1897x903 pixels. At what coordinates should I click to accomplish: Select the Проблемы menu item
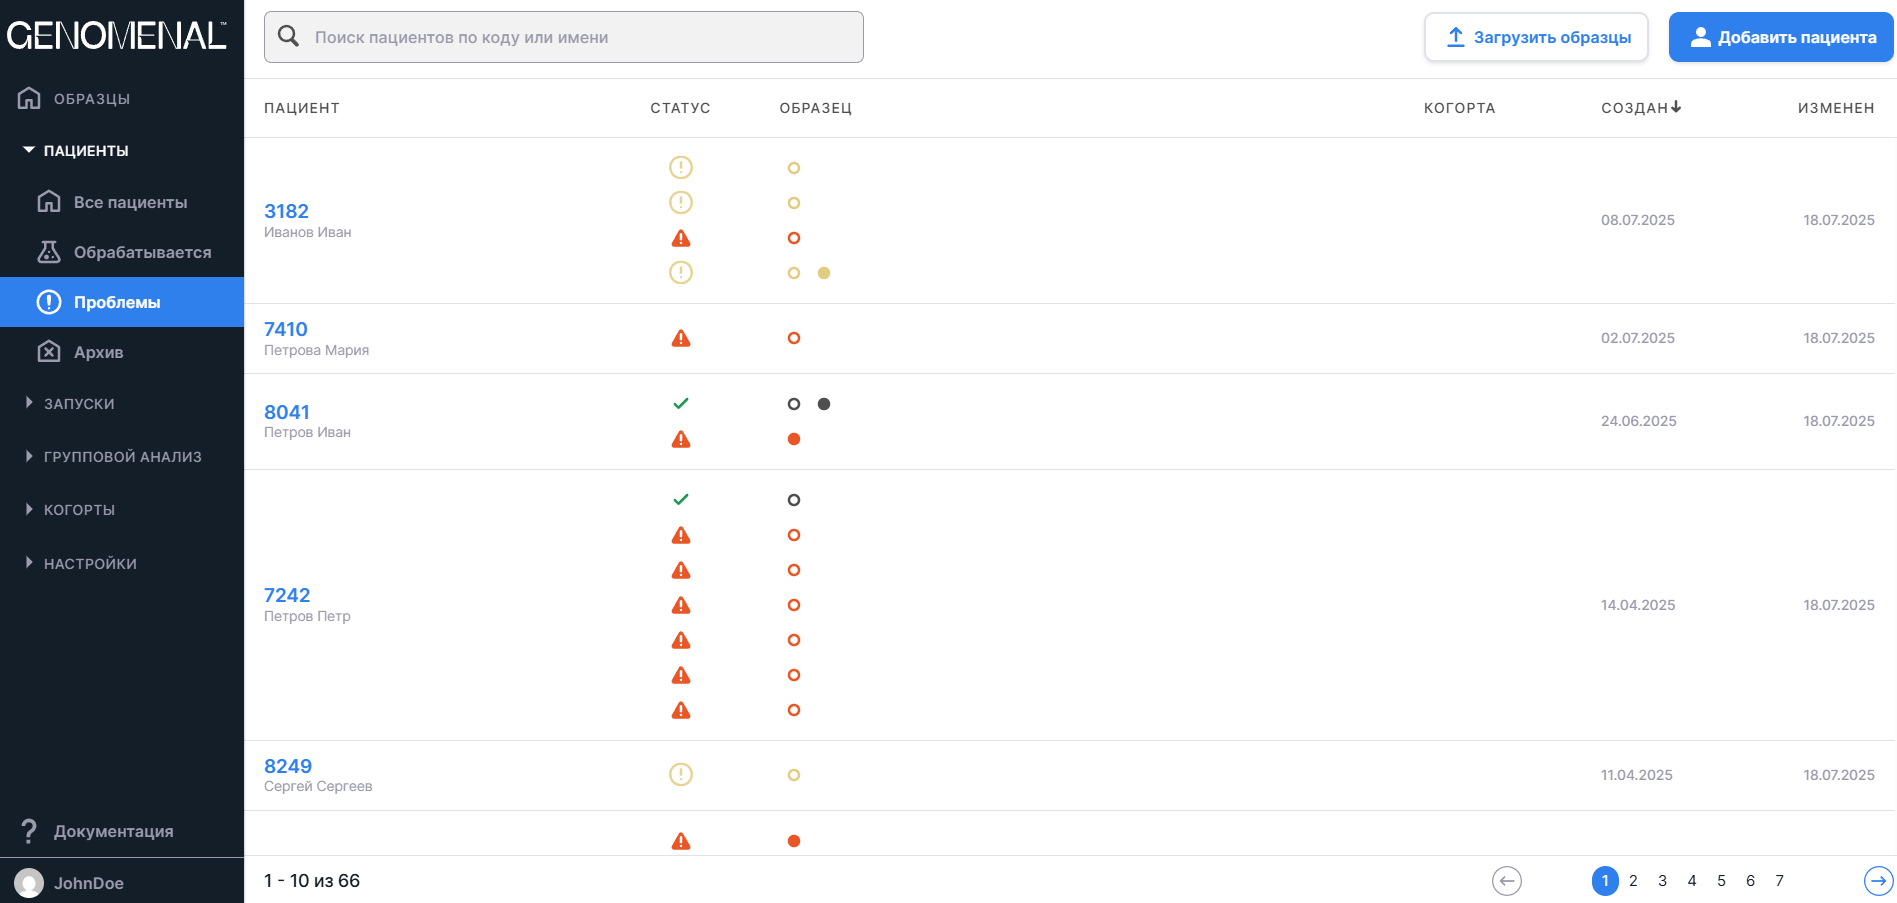click(x=117, y=302)
